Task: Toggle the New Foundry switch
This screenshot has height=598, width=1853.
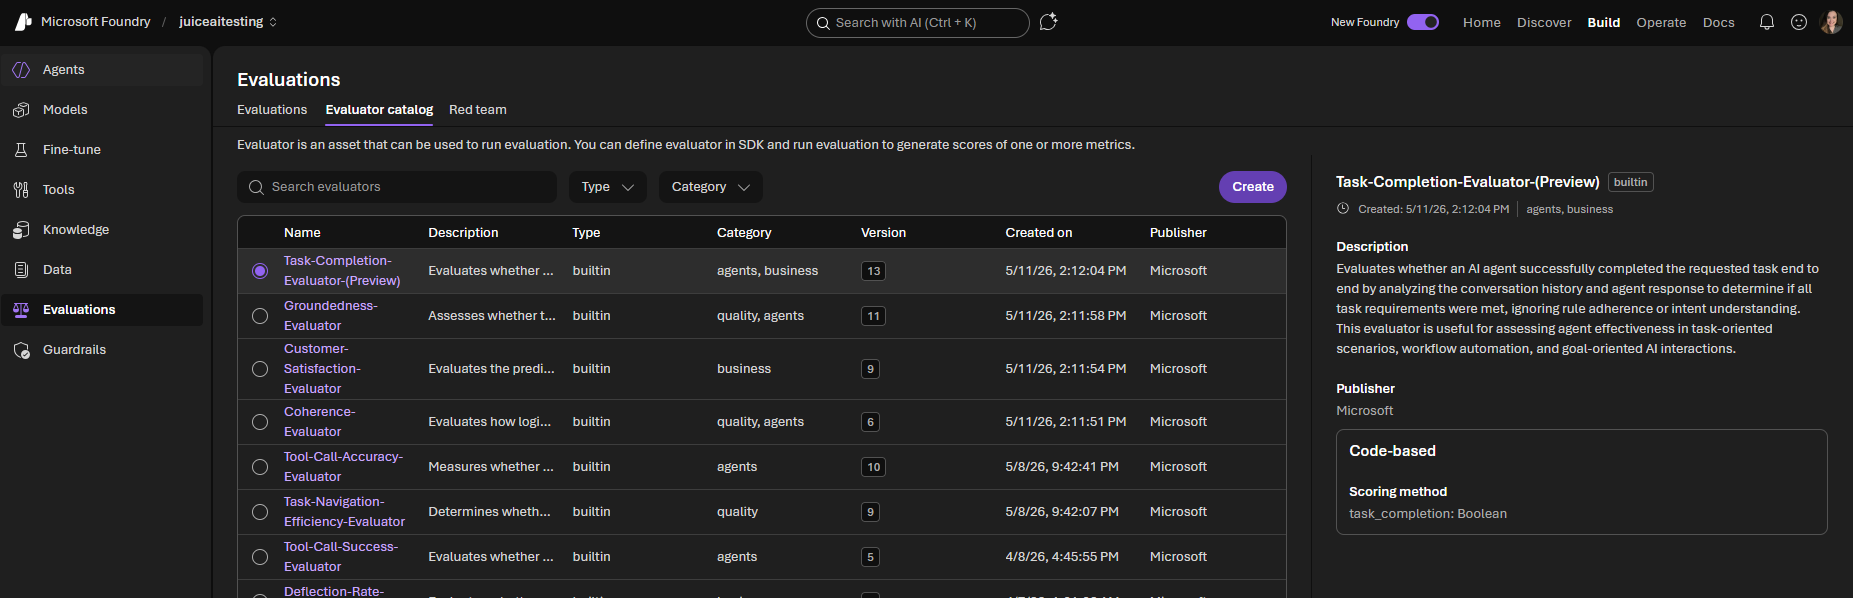Action: [1423, 22]
